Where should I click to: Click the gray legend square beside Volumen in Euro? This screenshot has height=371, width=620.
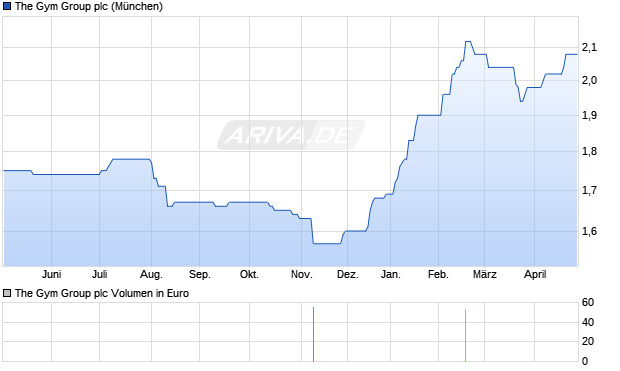[7, 293]
